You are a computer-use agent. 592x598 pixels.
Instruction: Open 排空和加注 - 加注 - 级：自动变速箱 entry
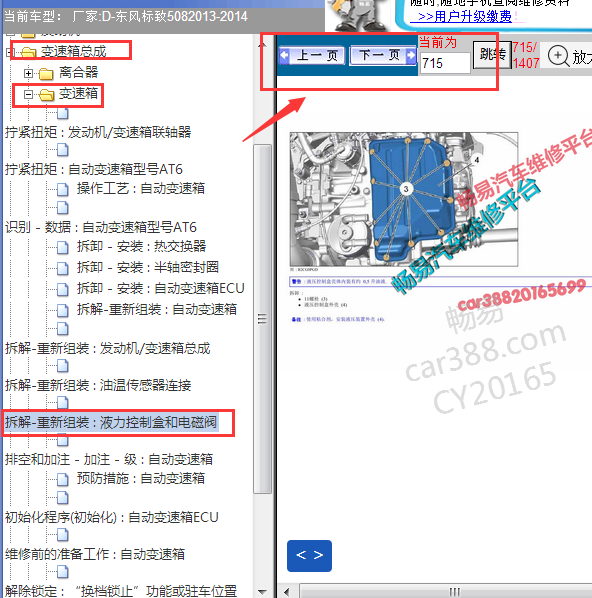109,459
